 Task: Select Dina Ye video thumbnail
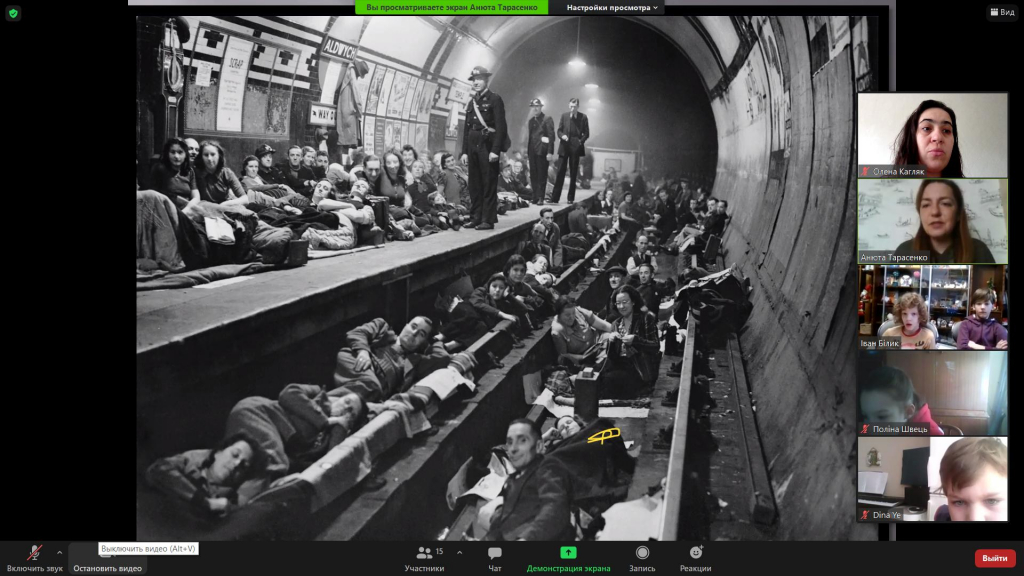[933, 479]
